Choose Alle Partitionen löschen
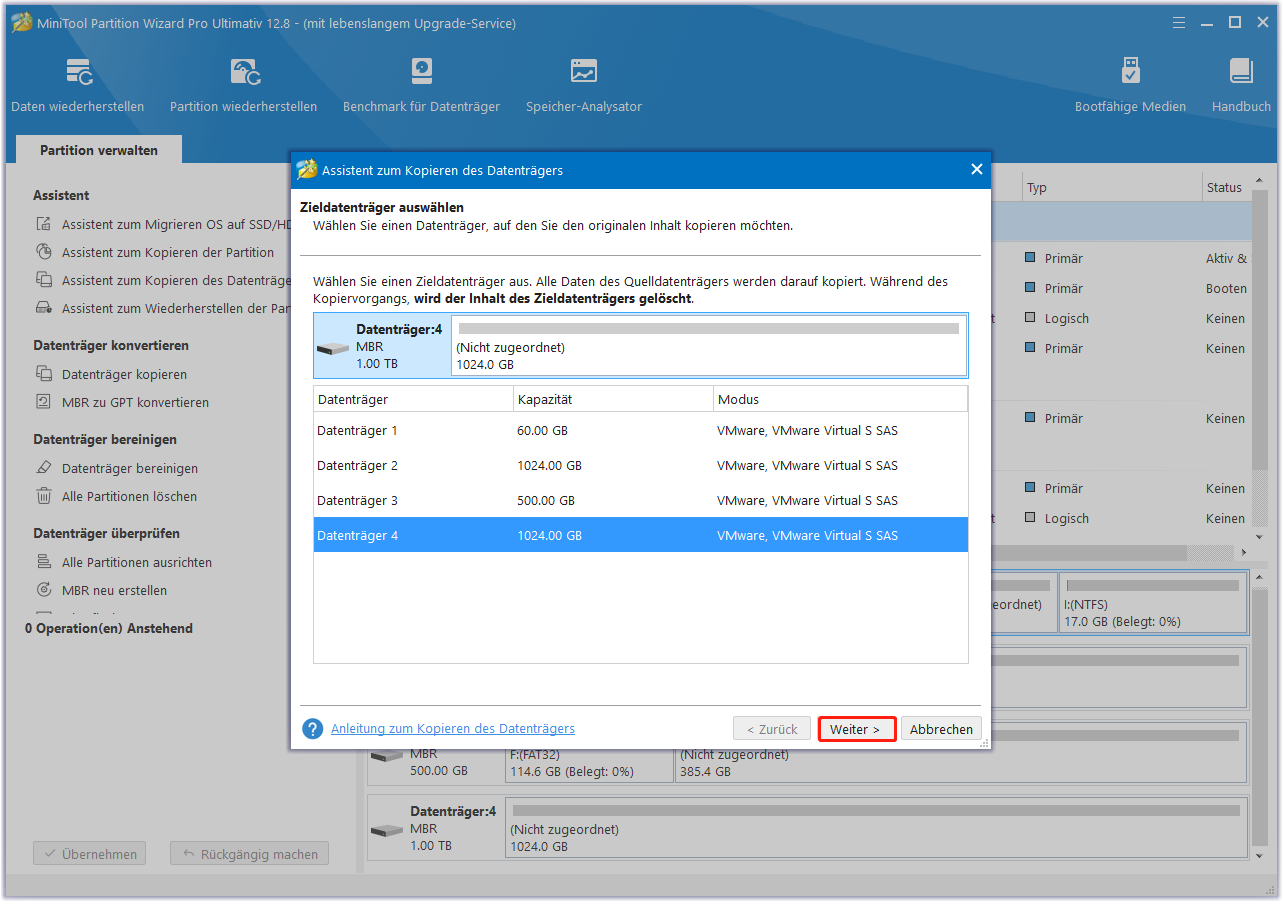This screenshot has width=1283, height=904. 116,496
